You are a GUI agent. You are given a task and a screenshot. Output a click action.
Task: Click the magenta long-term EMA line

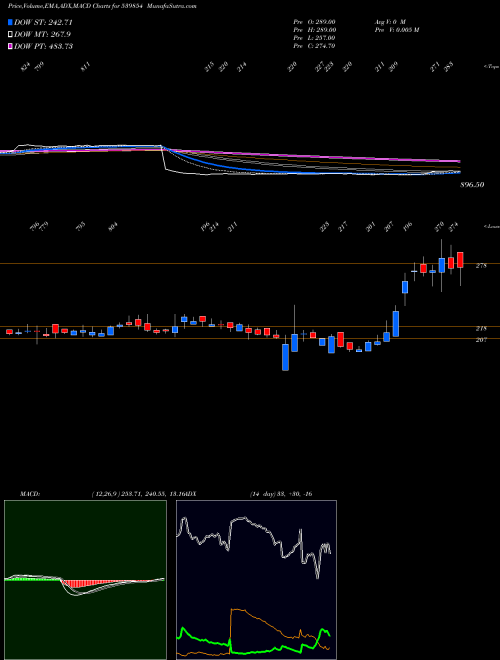[x=316, y=155]
